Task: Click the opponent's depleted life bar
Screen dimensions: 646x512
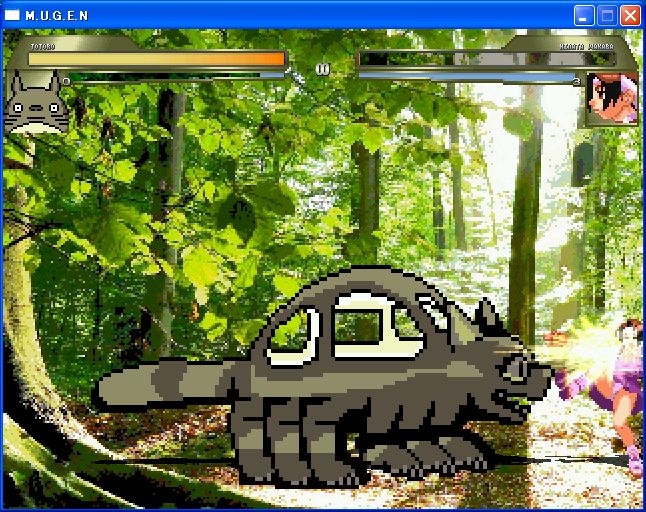Action: 488,59
